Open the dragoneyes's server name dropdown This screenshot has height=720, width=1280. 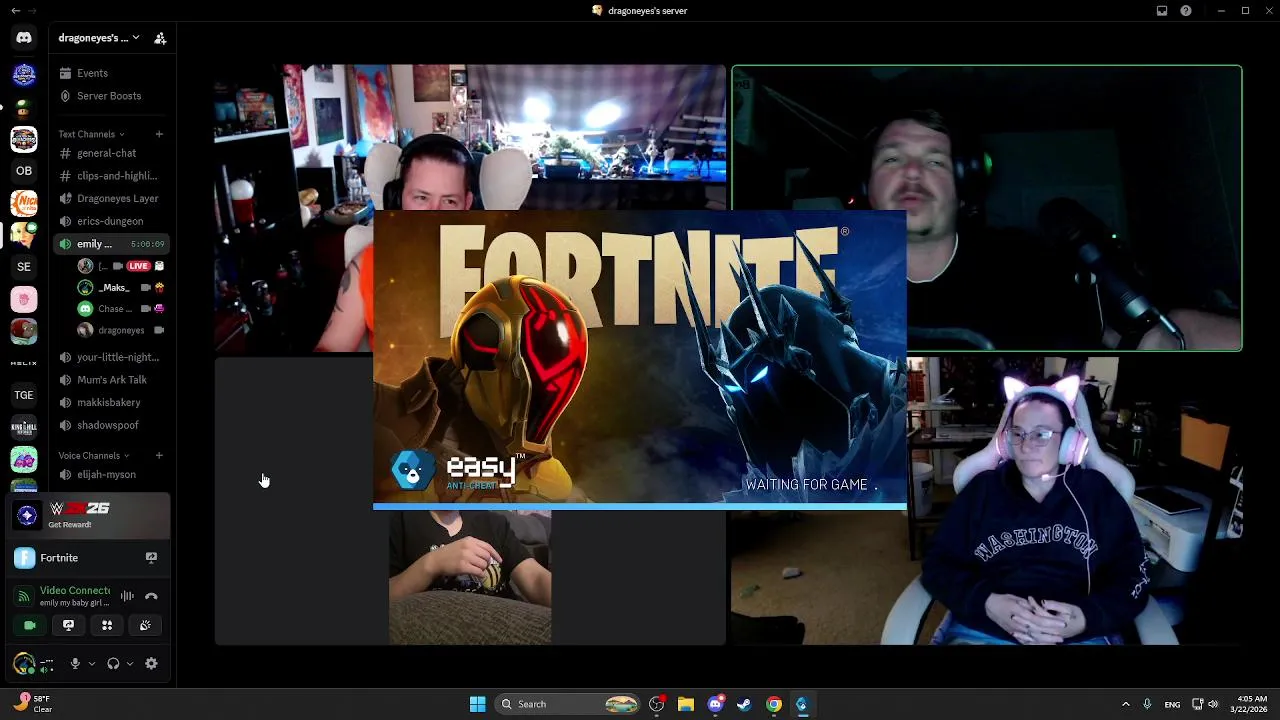point(99,38)
